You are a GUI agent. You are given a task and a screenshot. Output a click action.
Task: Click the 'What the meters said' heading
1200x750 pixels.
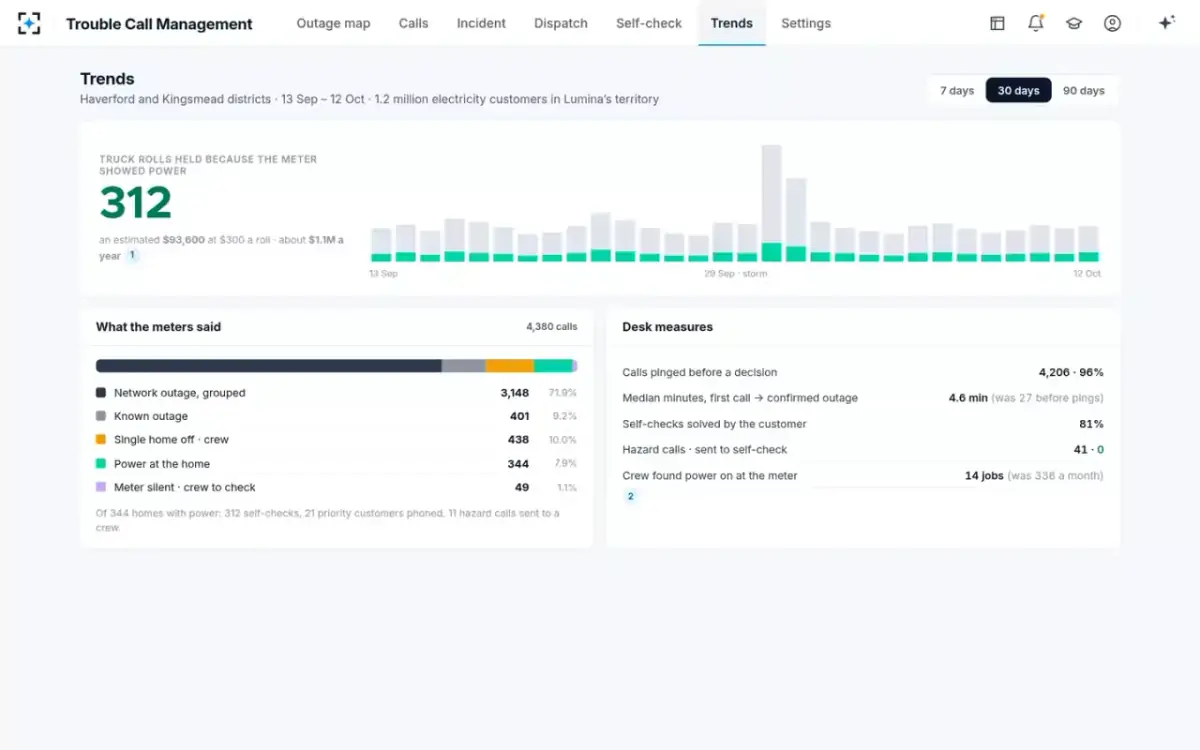tap(158, 327)
